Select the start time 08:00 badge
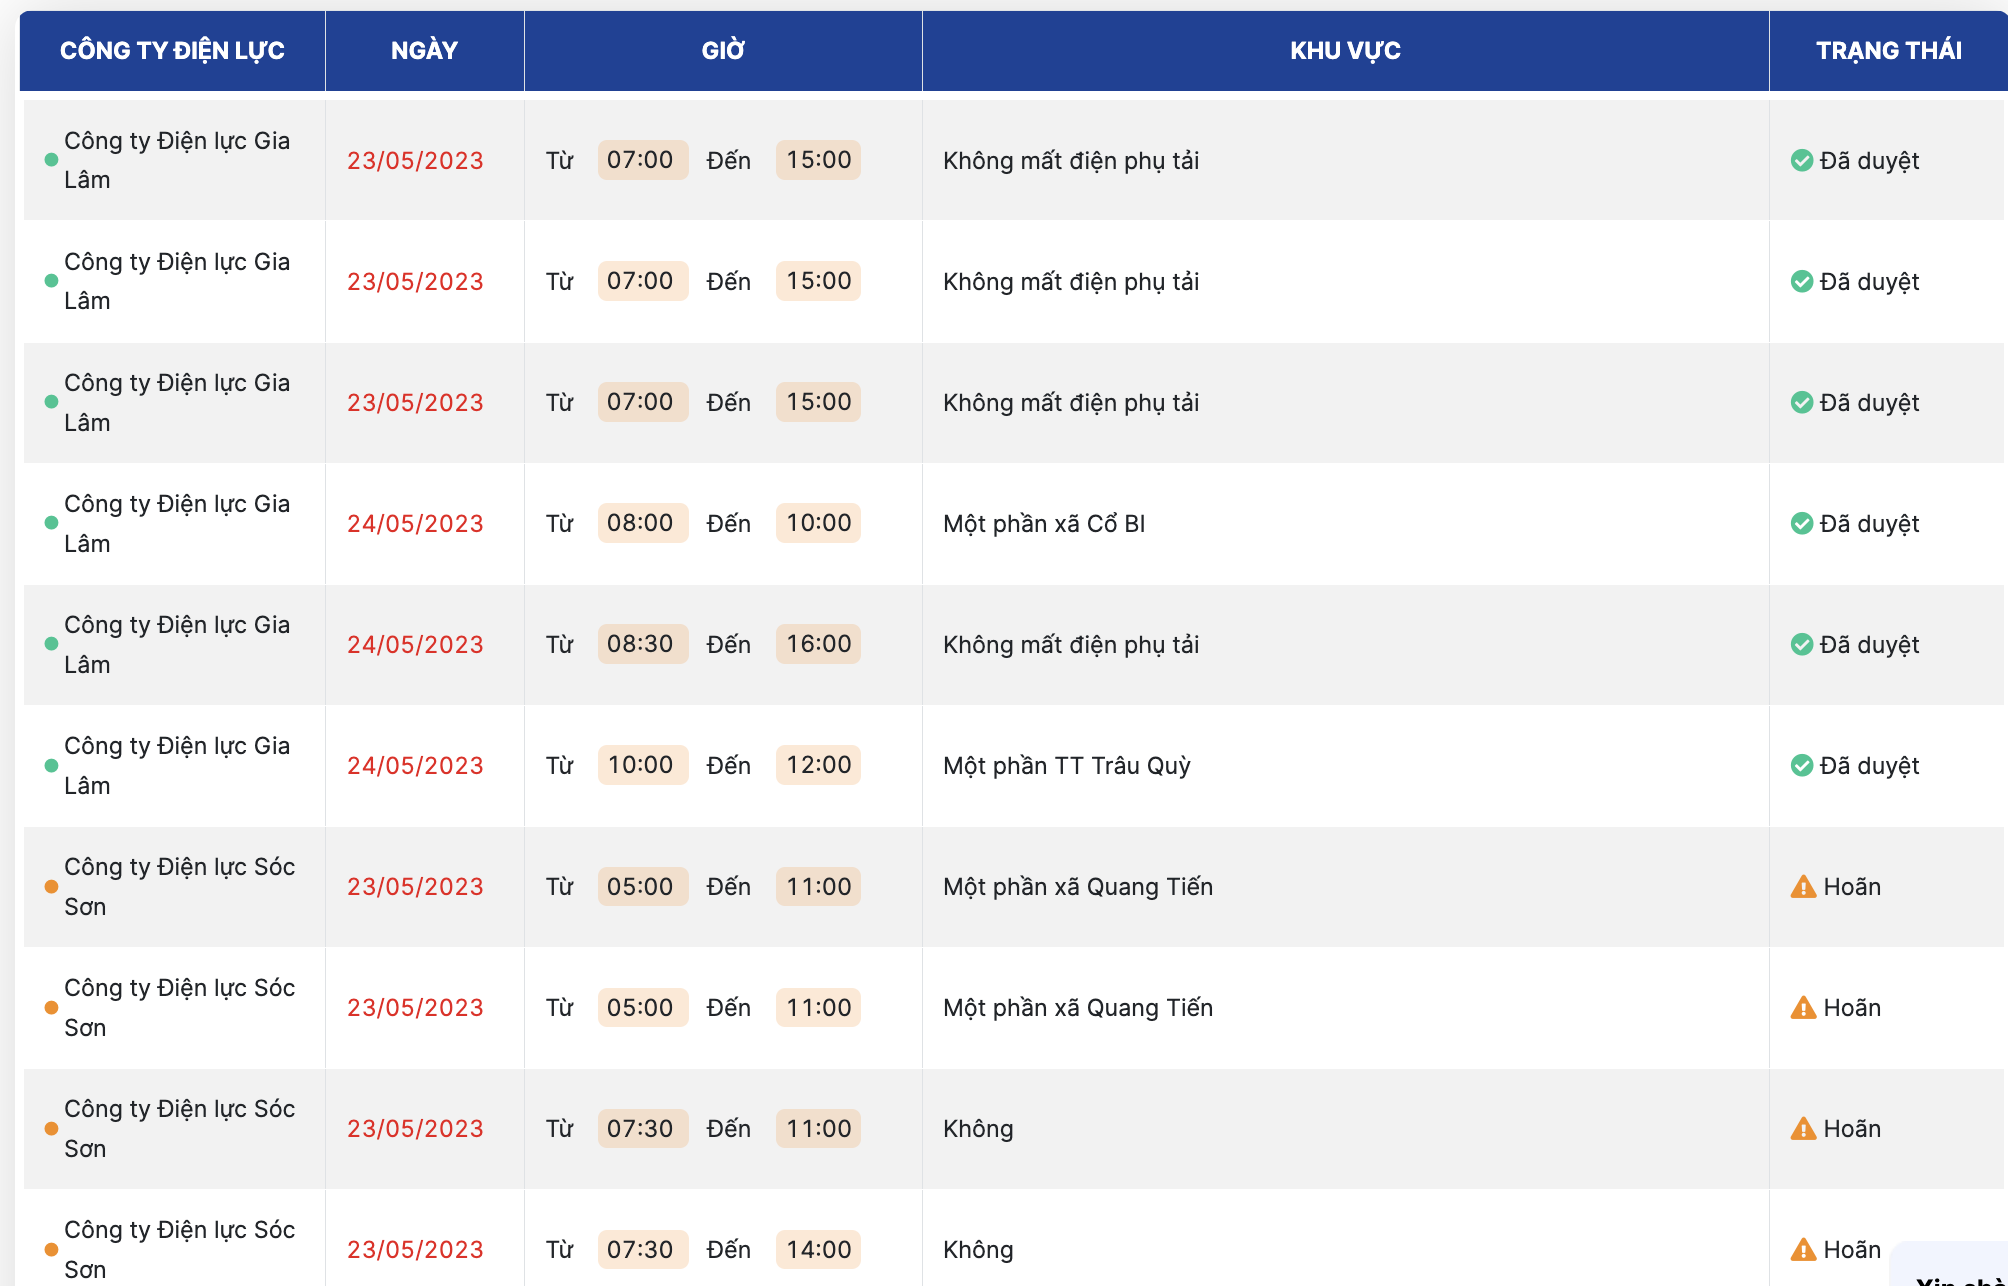This screenshot has width=2008, height=1286. [x=642, y=523]
